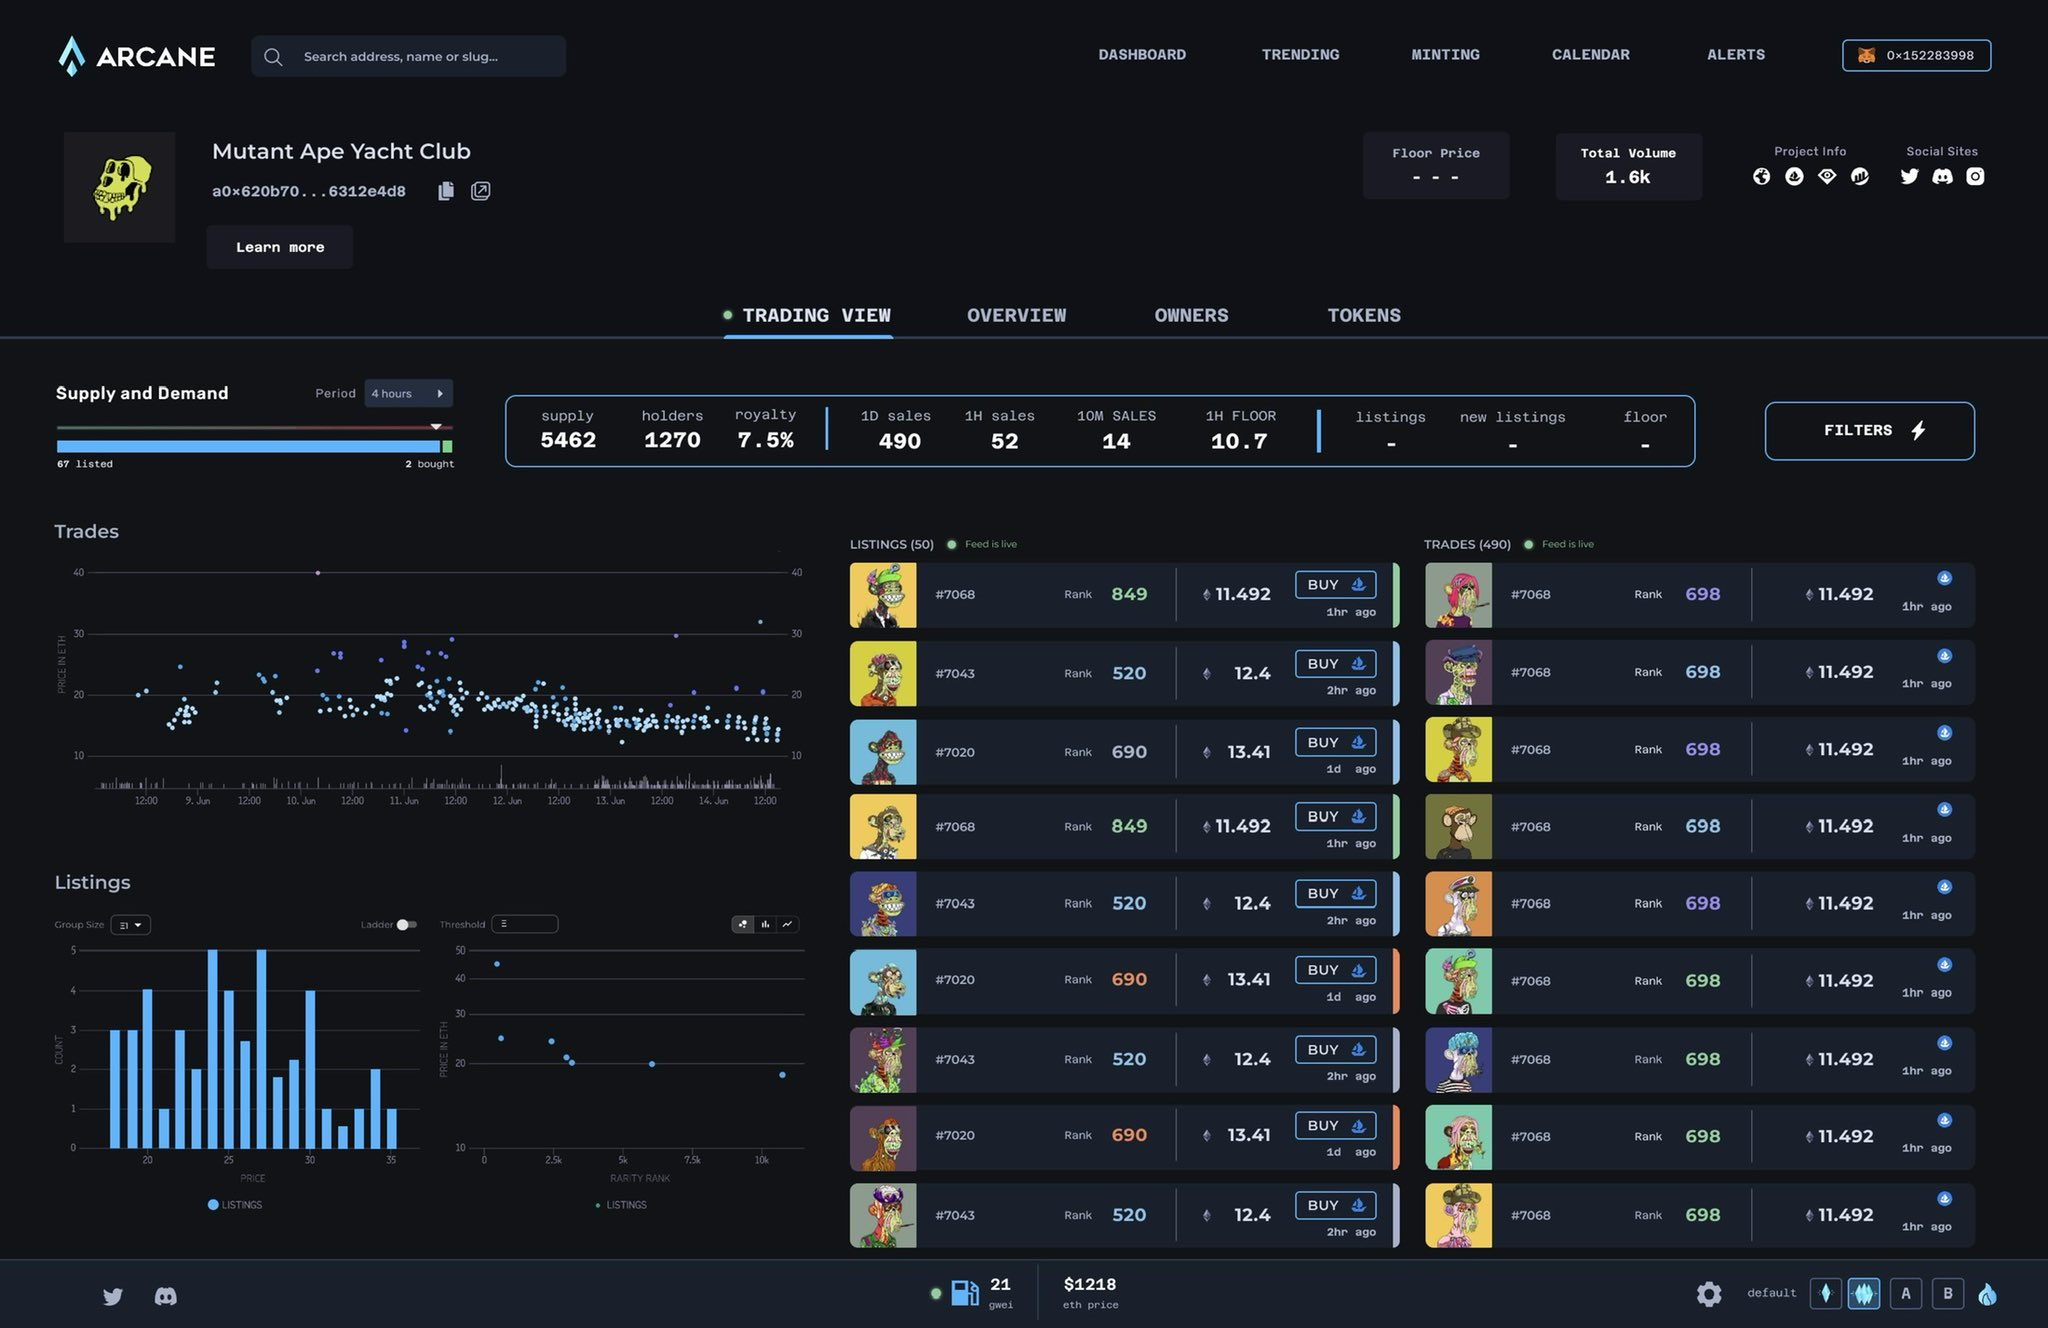Open the Group Size dropdown
Image resolution: width=2048 pixels, height=1328 pixels.
[x=130, y=925]
